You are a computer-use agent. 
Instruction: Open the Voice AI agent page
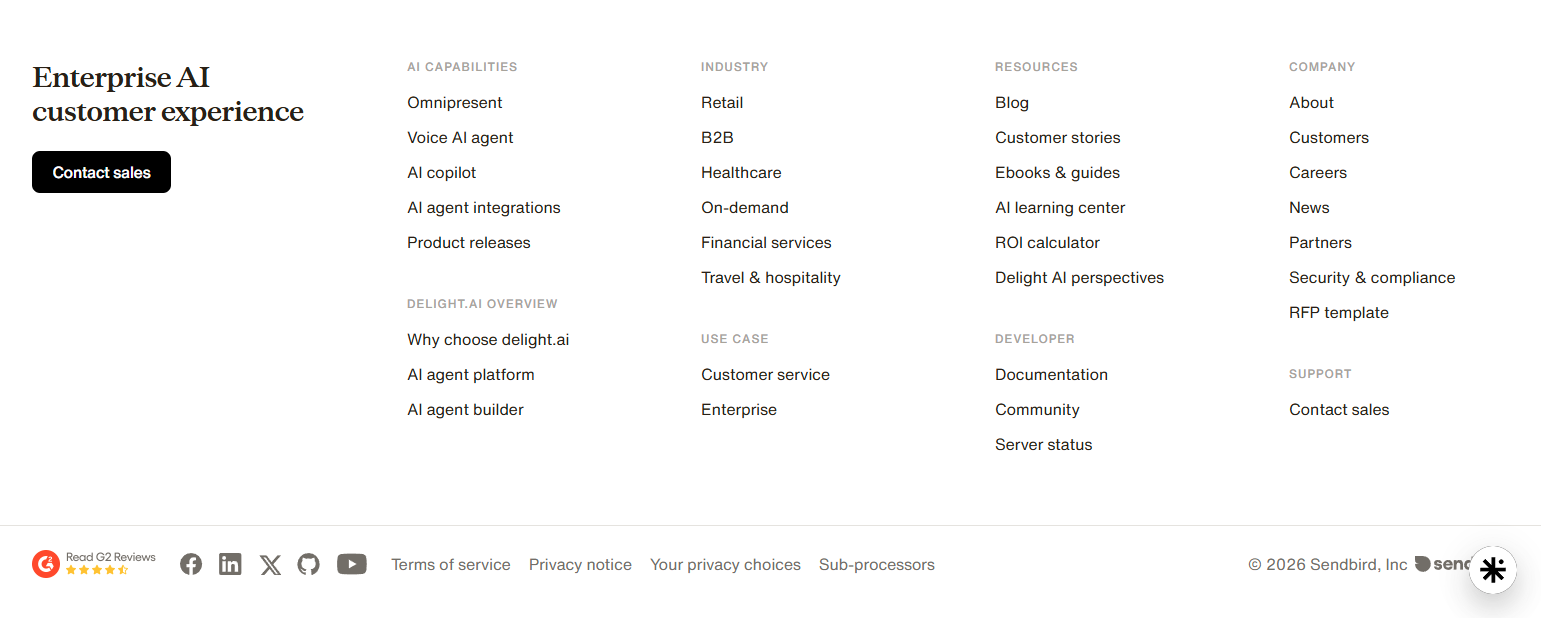click(460, 137)
